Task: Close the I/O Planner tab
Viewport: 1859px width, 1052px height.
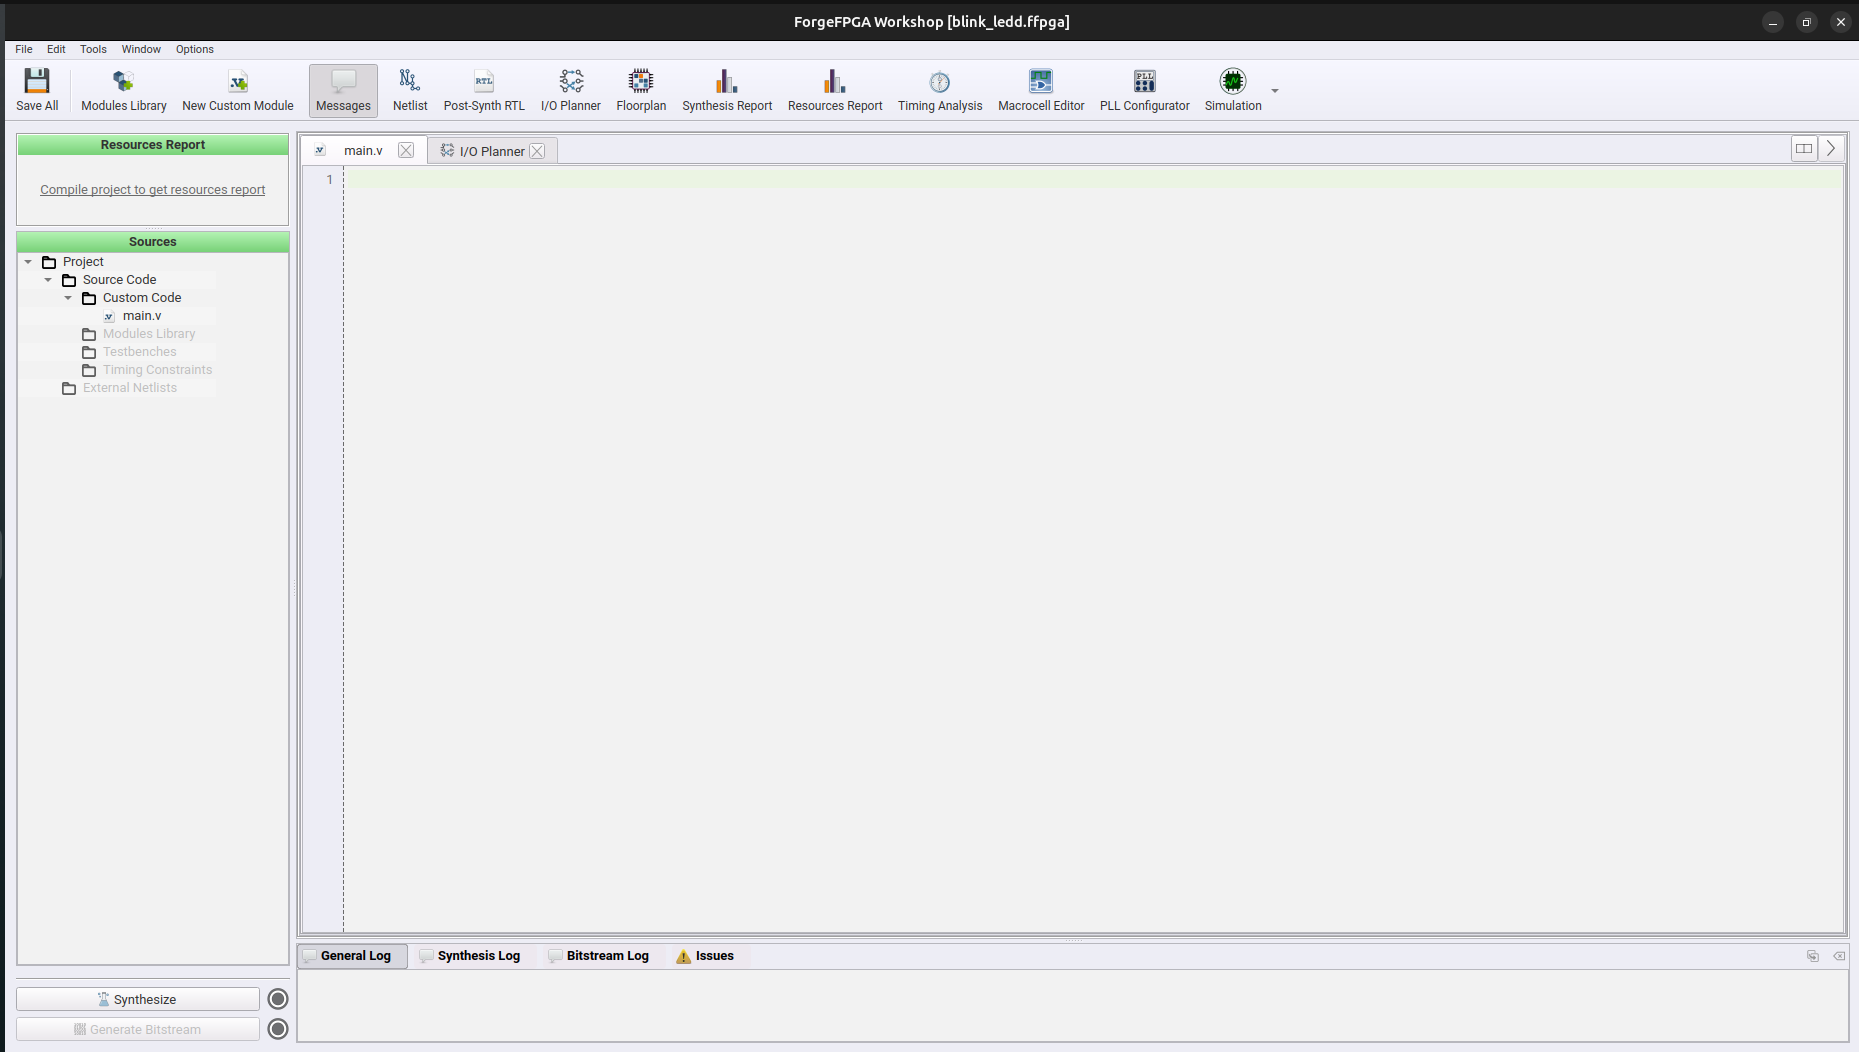Action: tap(537, 151)
